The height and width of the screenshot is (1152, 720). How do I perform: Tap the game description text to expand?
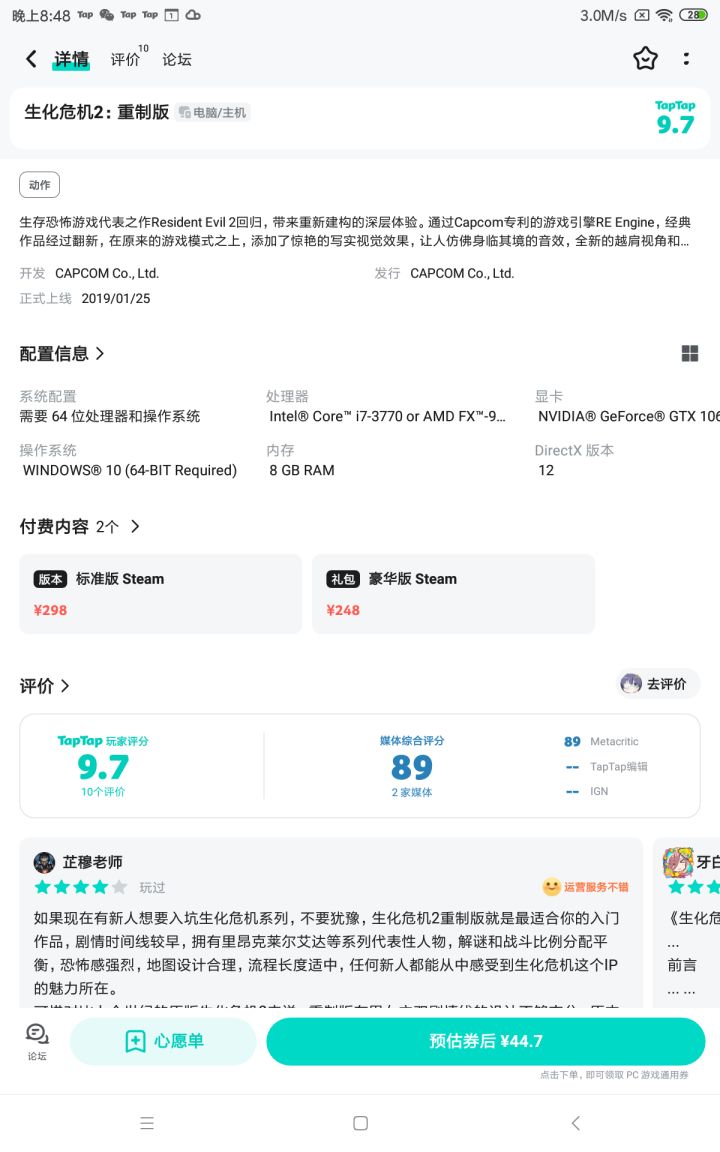tap(355, 231)
